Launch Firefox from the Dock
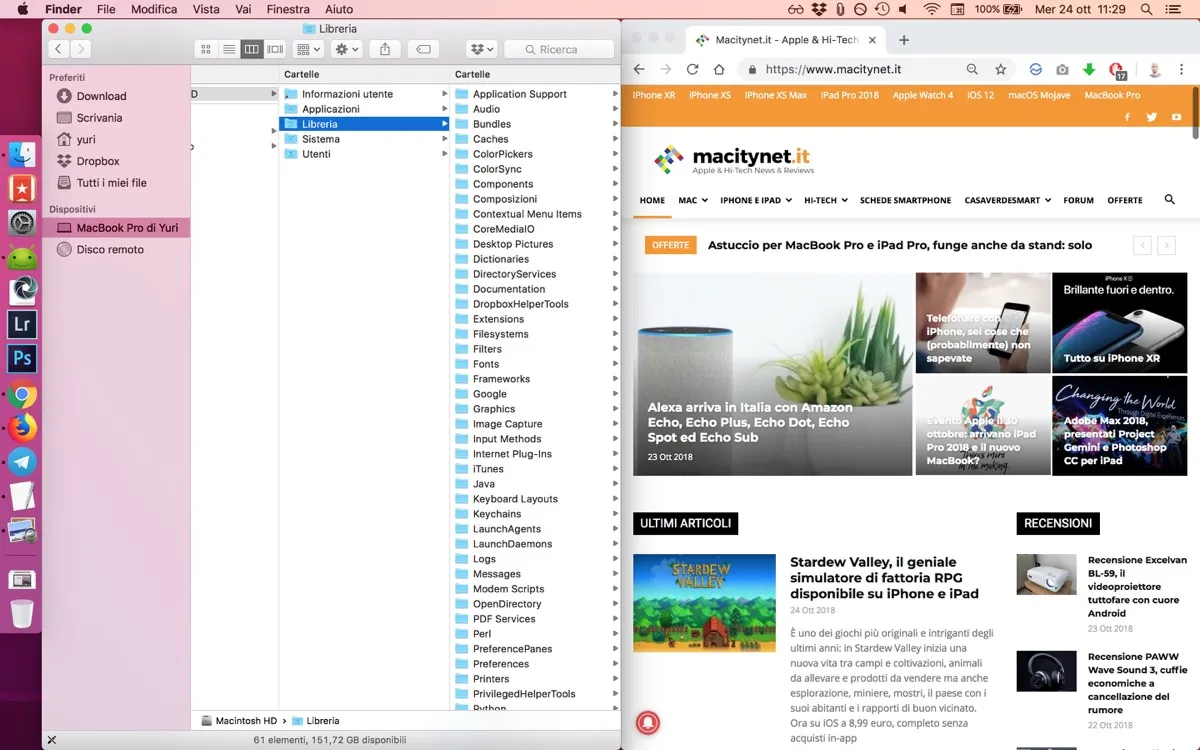 coord(22,428)
